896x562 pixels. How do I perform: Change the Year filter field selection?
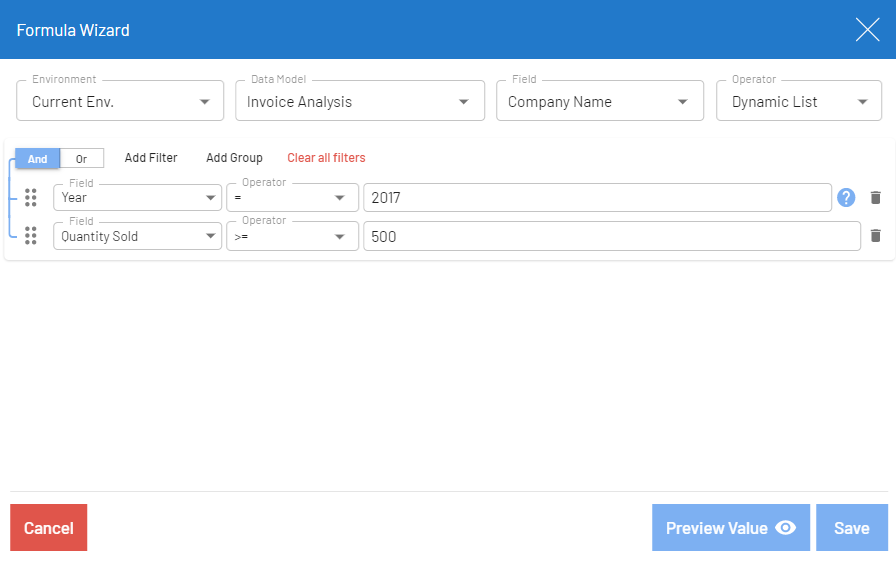tap(137, 198)
